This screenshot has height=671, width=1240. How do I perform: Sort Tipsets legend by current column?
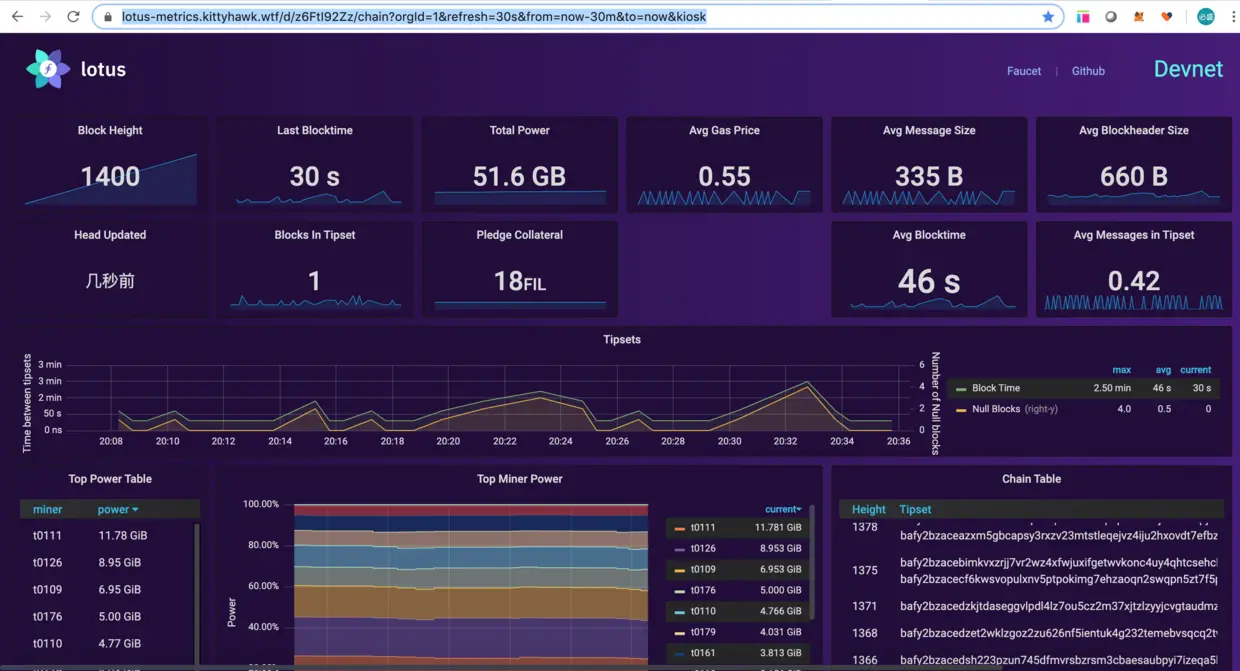coord(1195,370)
